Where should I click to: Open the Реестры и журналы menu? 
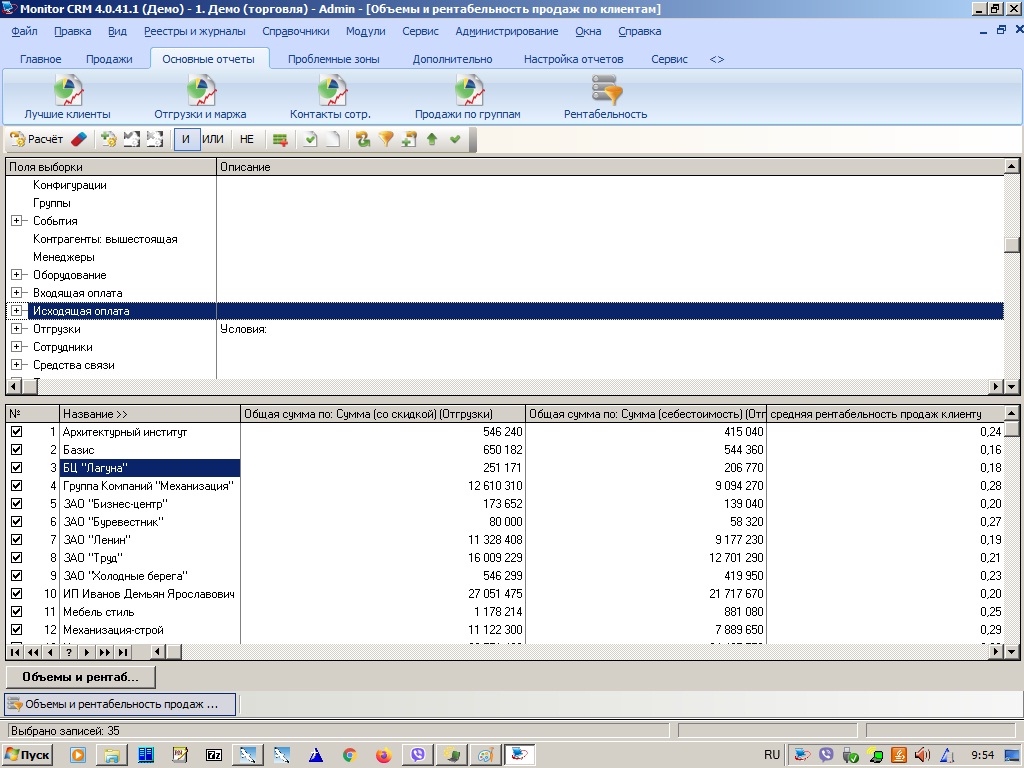tap(195, 31)
